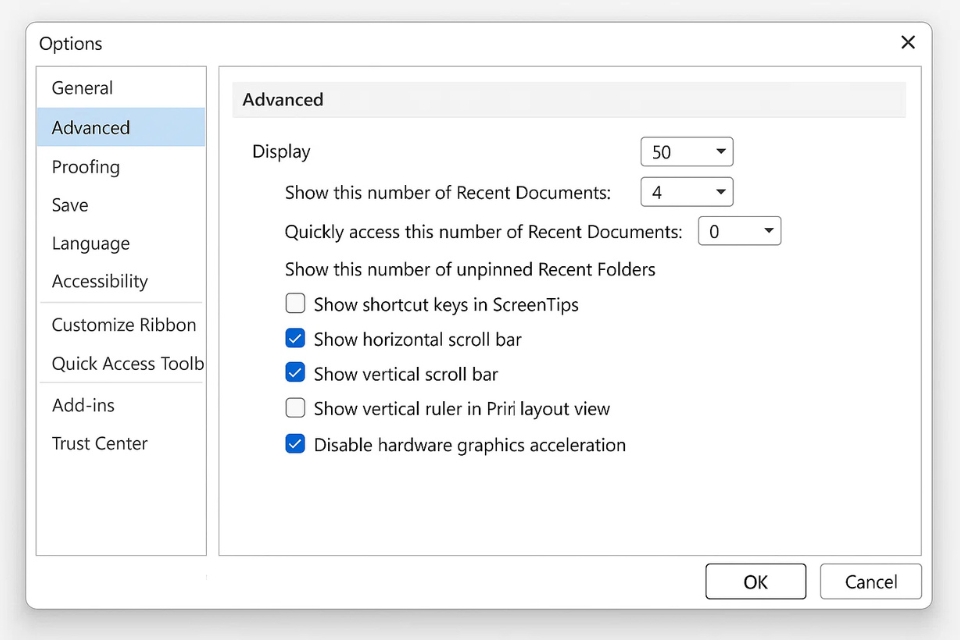The height and width of the screenshot is (640, 960).
Task: Open the General options category
Action: 82,88
